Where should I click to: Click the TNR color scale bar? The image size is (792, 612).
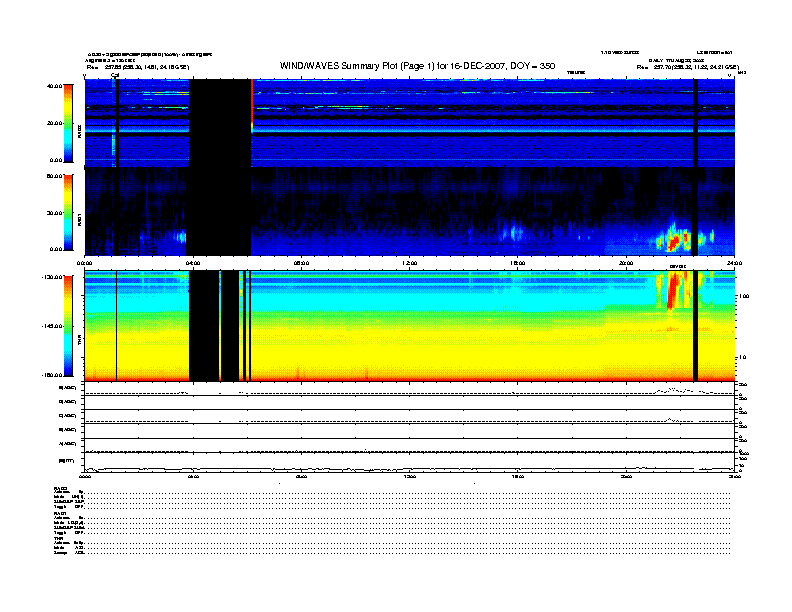pyautogui.click(x=68, y=326)
